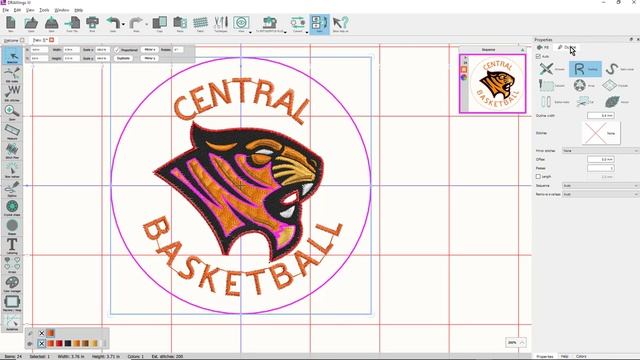This screenshot has height=360, width=640.
Task: Select the Selection arrow tool
Action: 12,56
